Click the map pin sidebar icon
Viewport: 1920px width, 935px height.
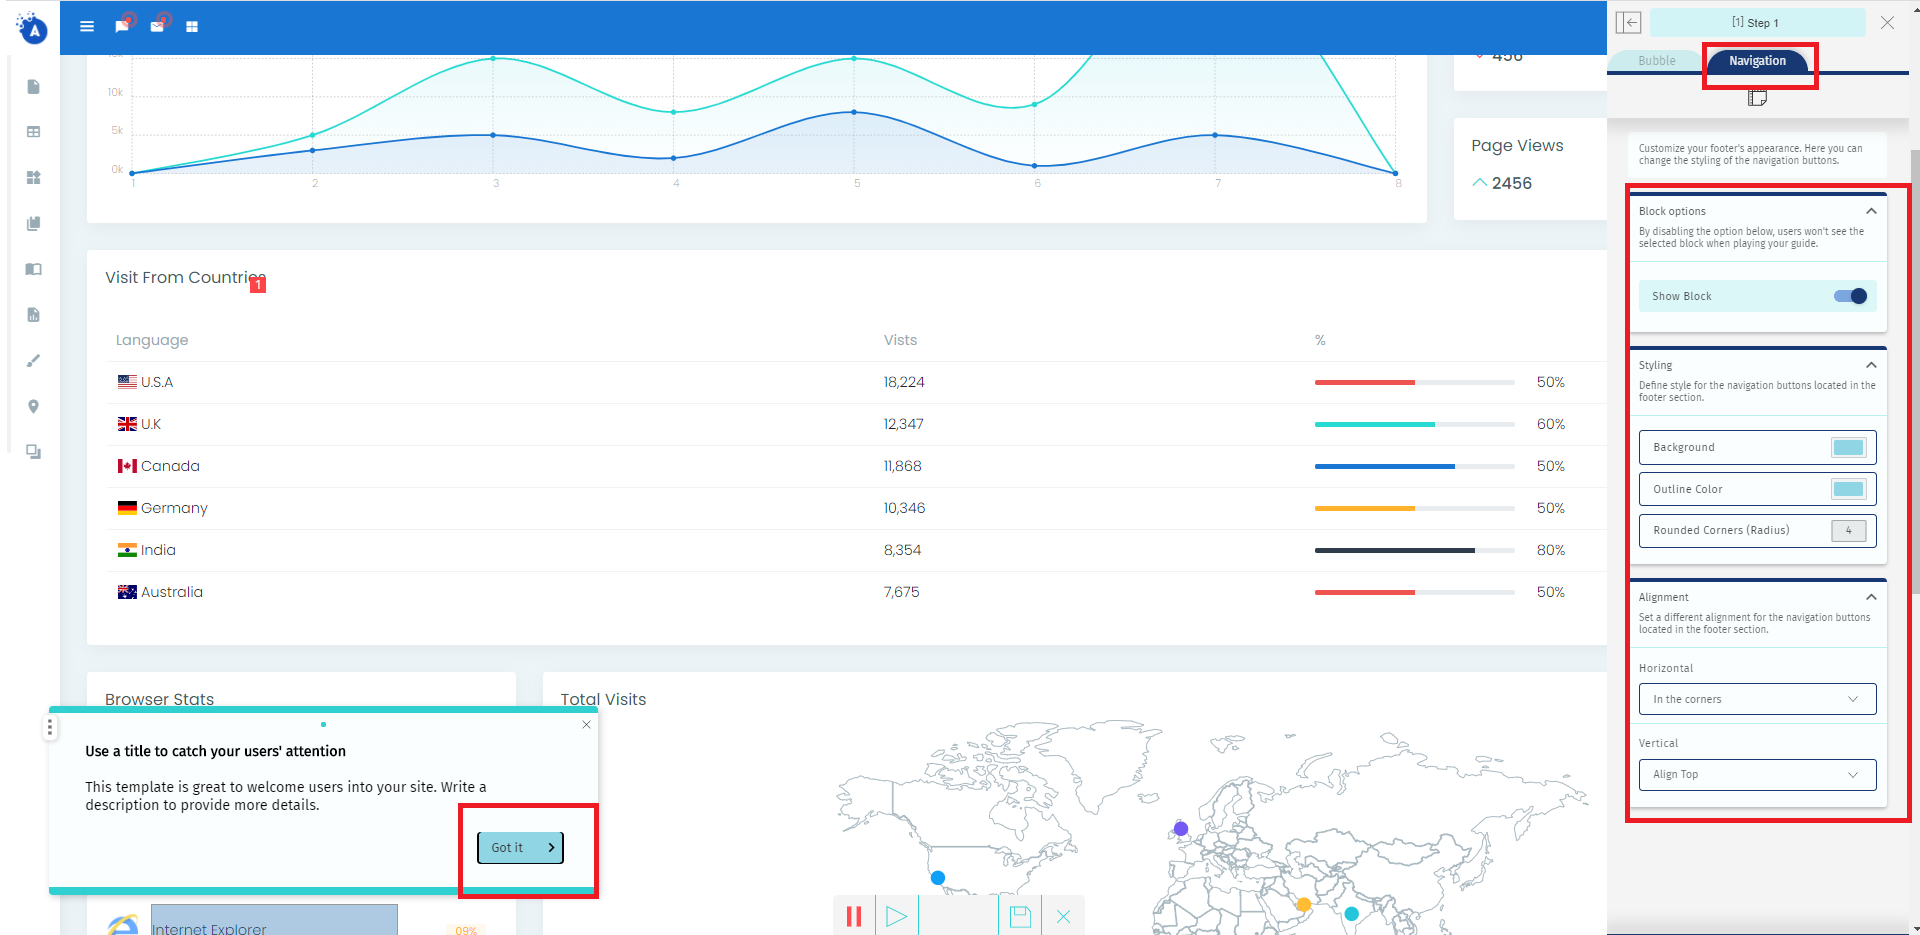click(33, 407)
